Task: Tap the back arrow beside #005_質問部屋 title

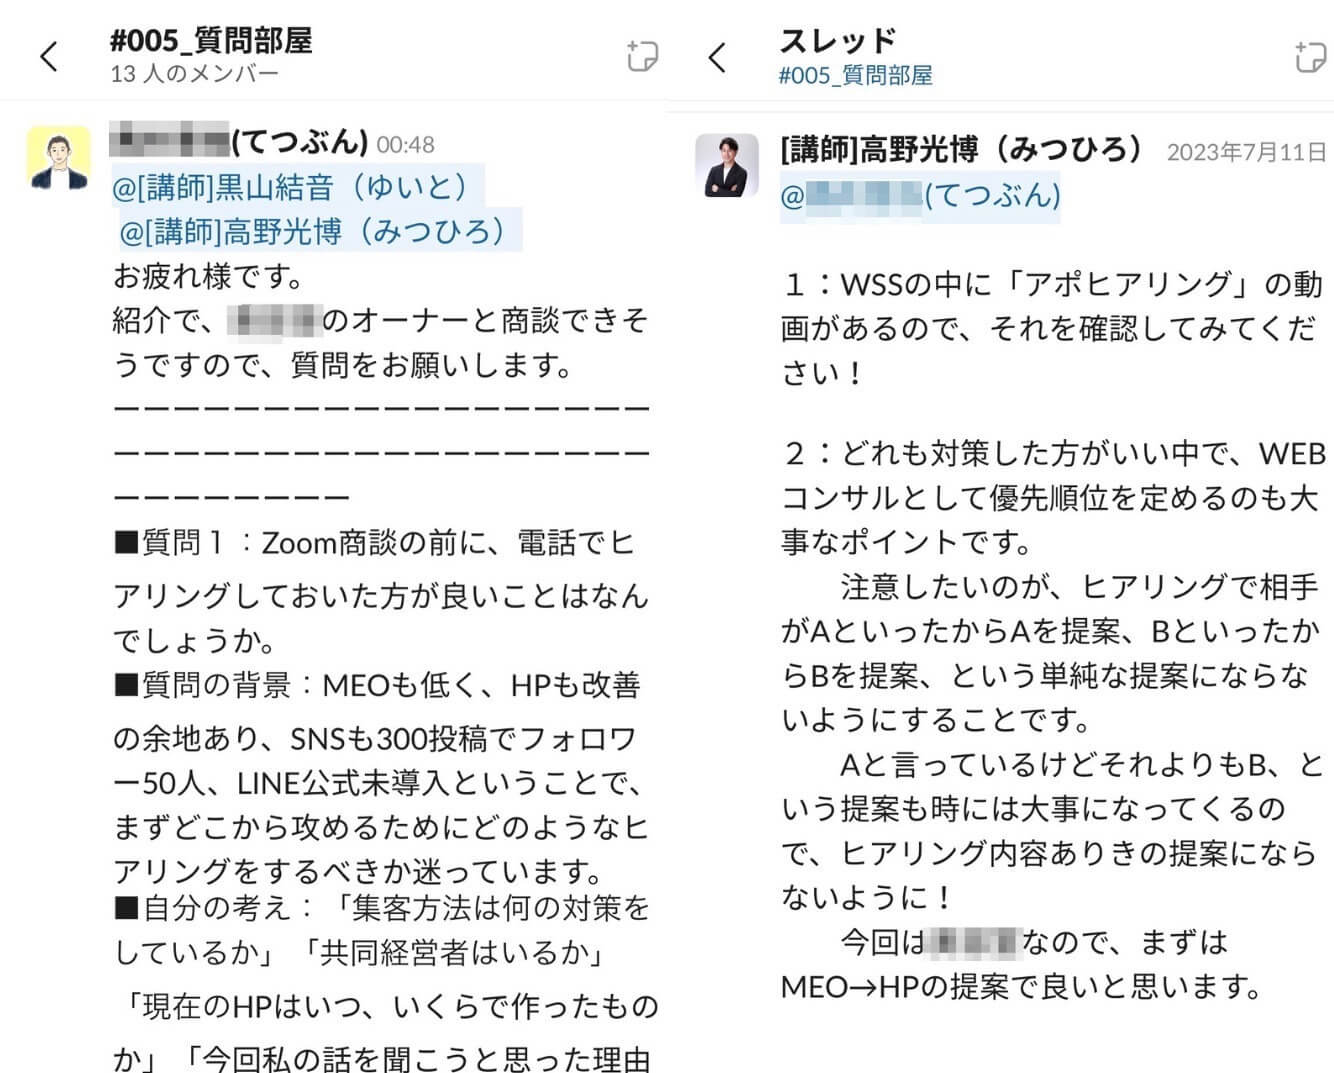Action: point(49,56)
